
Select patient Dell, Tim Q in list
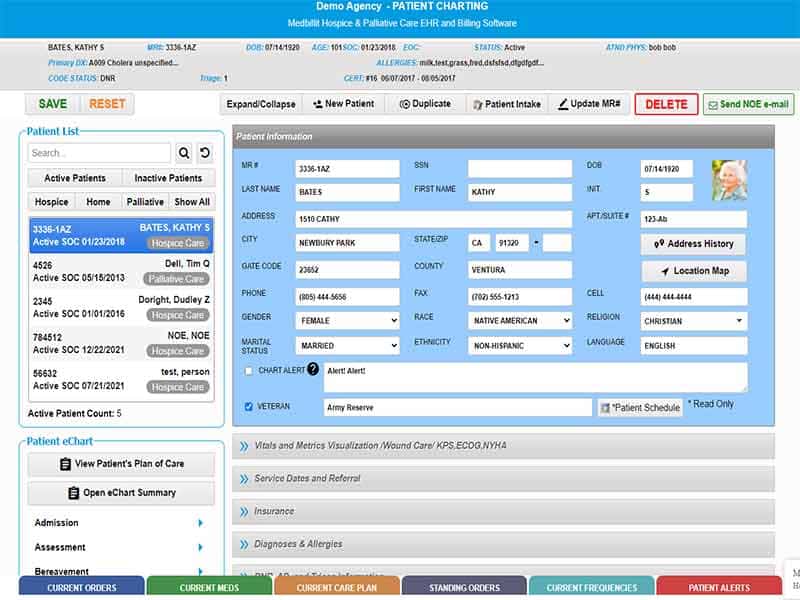click(121, 271)
